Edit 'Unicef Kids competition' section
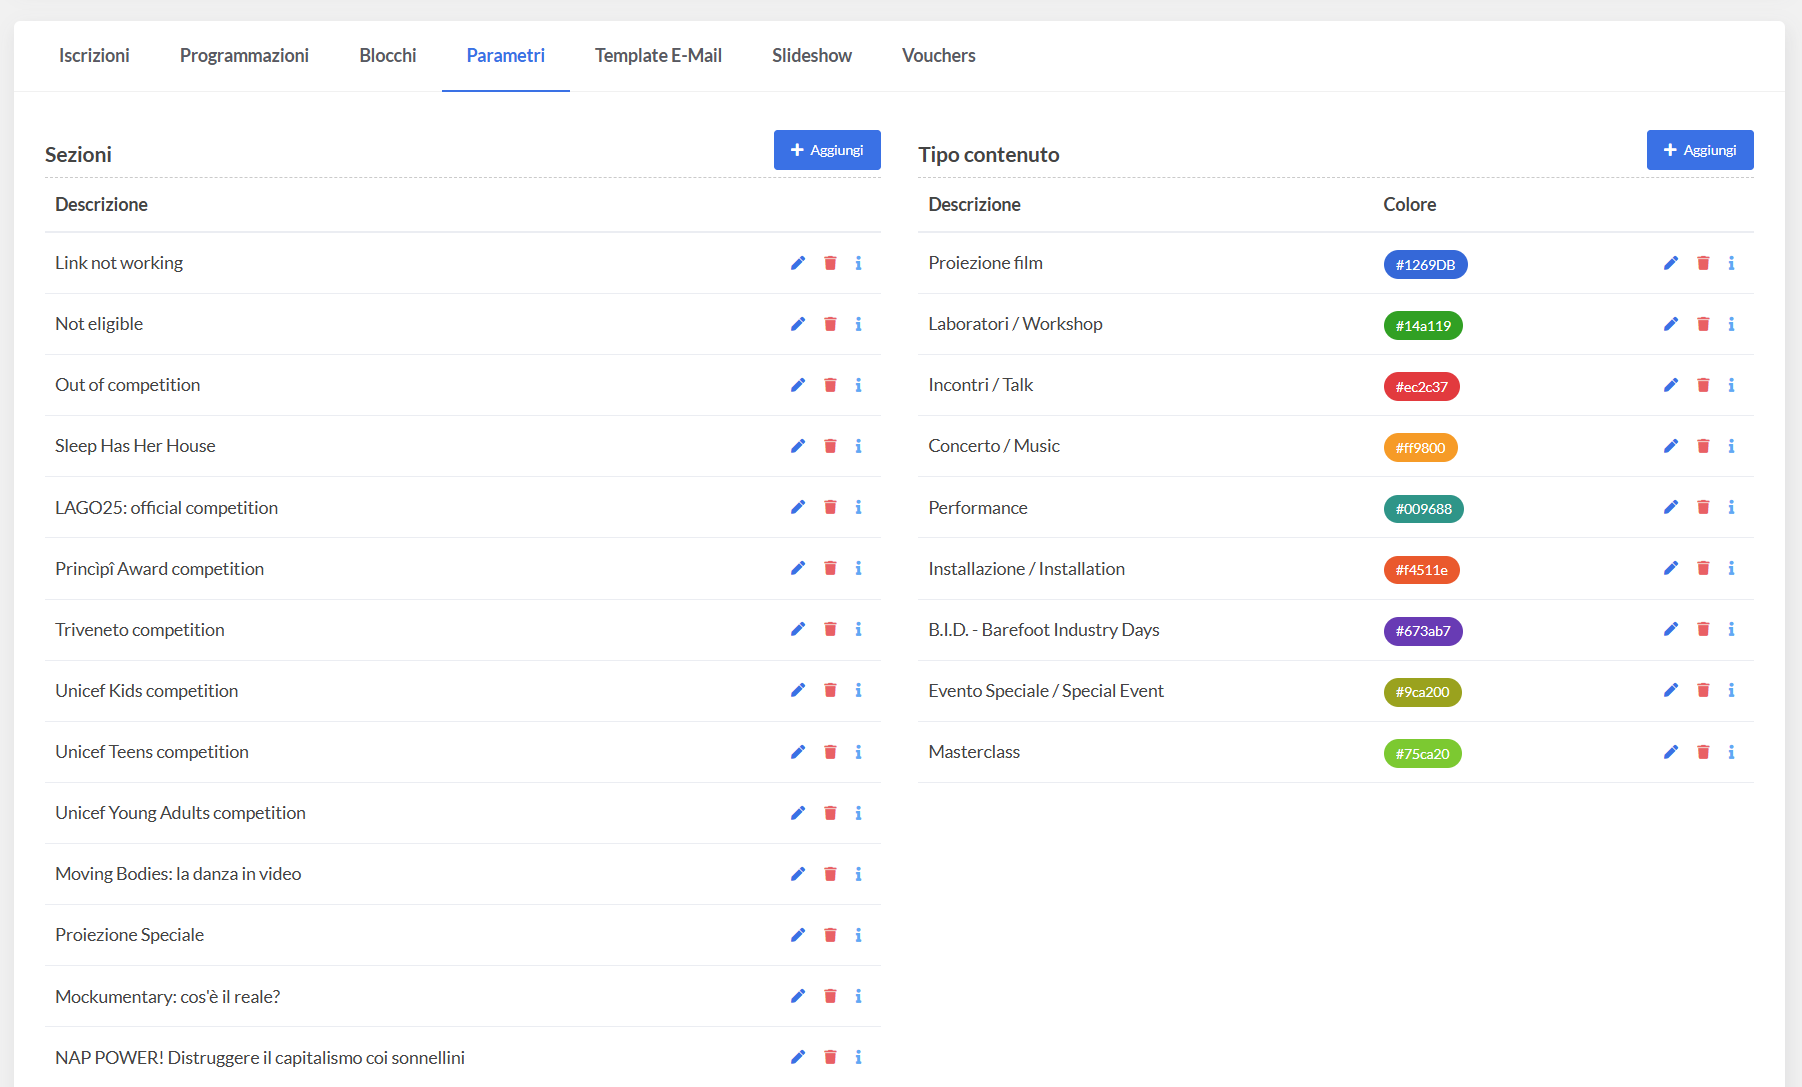The image size is (1802, 1087). click(x=797, y=690)
